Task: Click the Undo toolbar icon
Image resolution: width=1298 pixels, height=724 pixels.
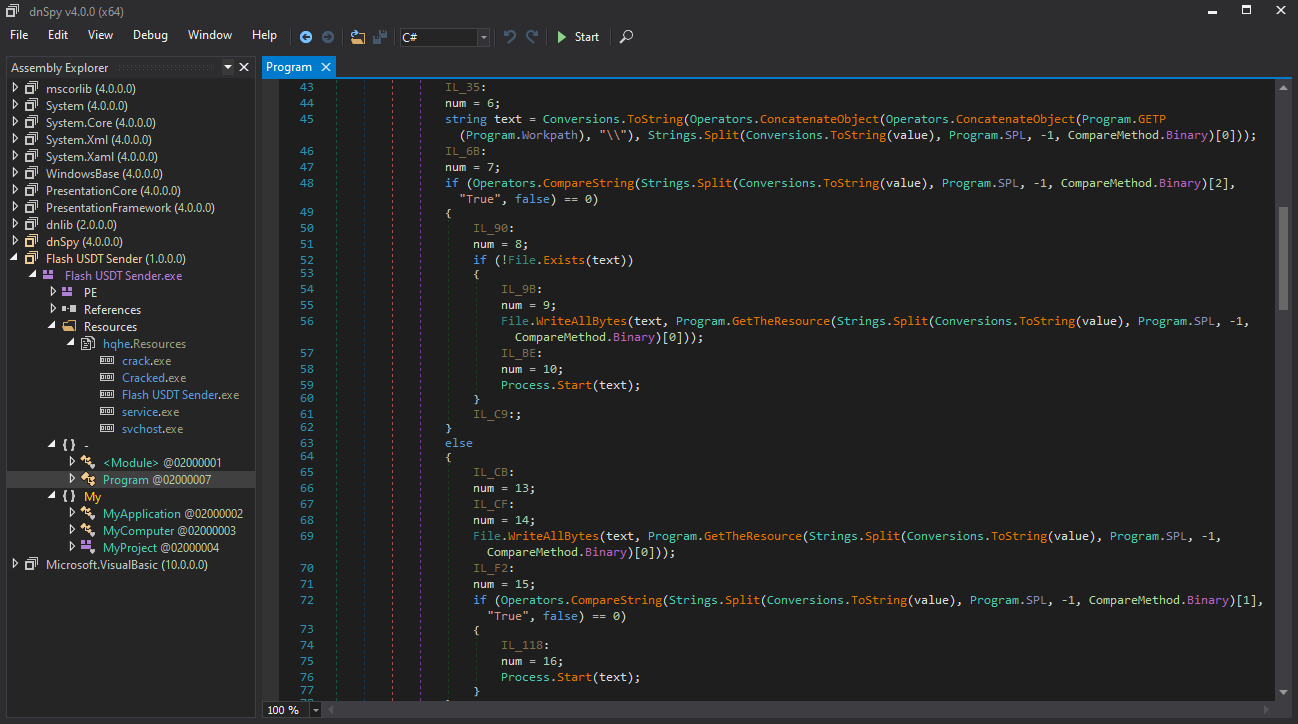Action: pos(509,36)
